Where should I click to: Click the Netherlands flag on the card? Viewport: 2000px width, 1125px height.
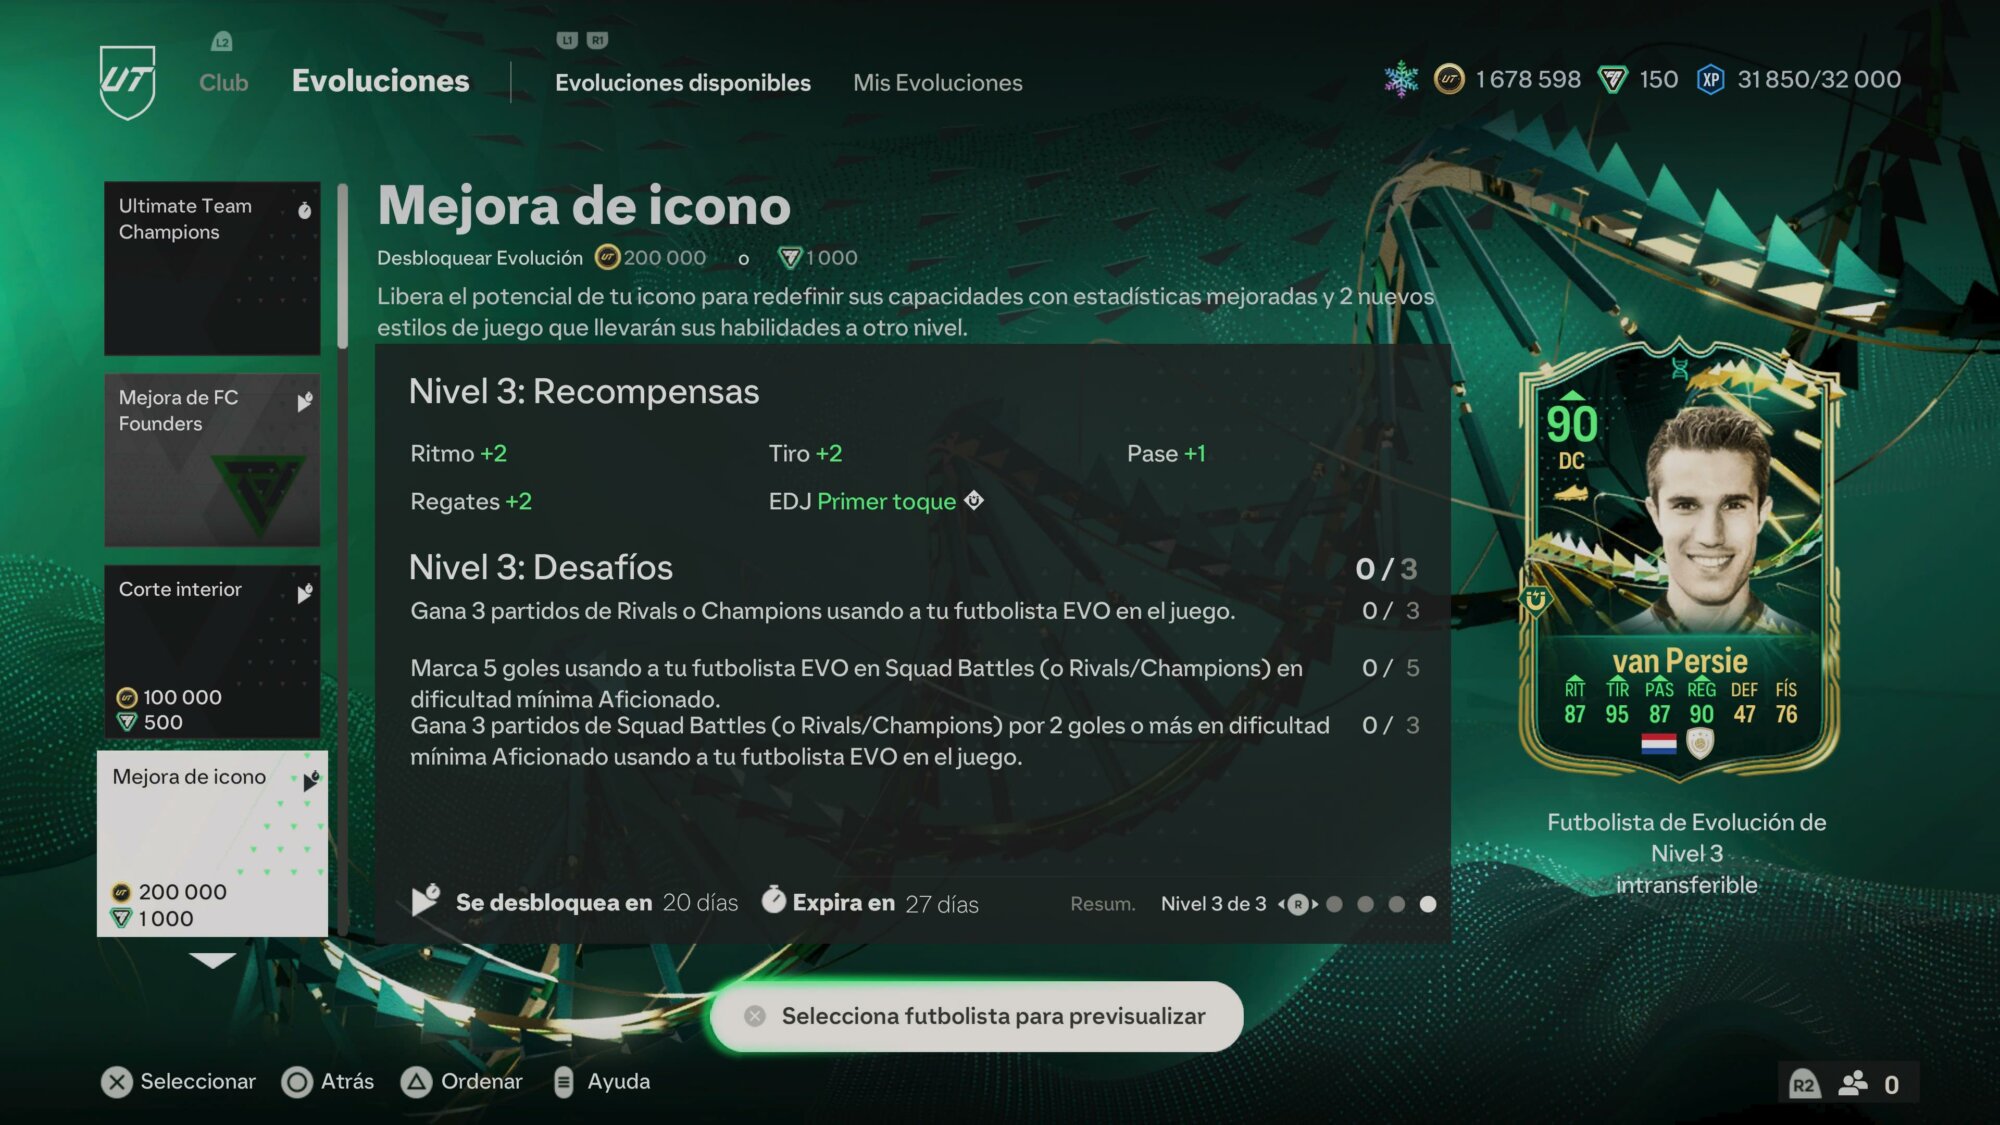[1659, 743]
